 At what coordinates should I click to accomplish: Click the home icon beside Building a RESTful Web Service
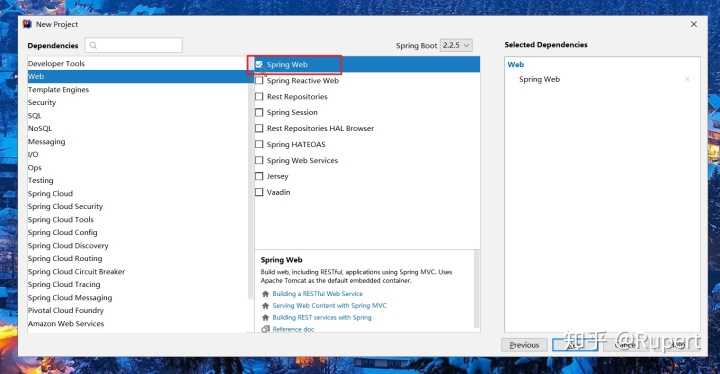pos(265,294)
